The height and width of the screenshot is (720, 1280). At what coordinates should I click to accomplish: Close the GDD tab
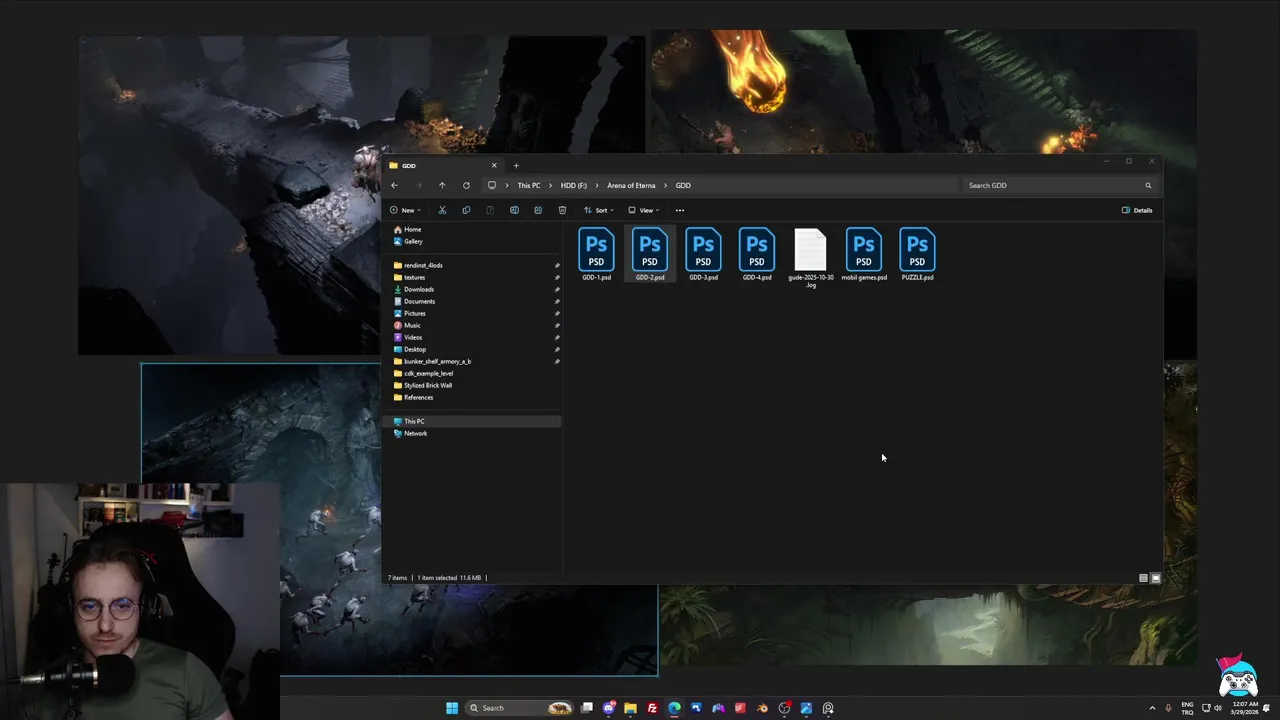494,165
